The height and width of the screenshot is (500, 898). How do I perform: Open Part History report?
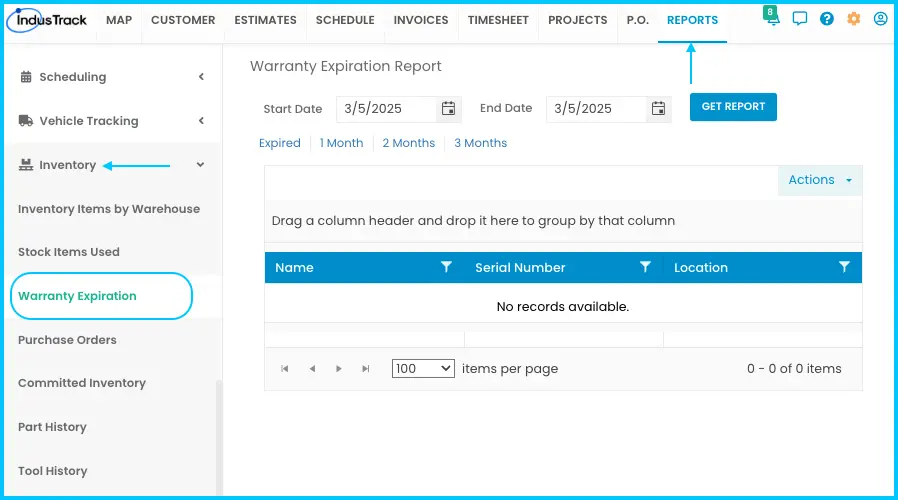pos(52,427)
